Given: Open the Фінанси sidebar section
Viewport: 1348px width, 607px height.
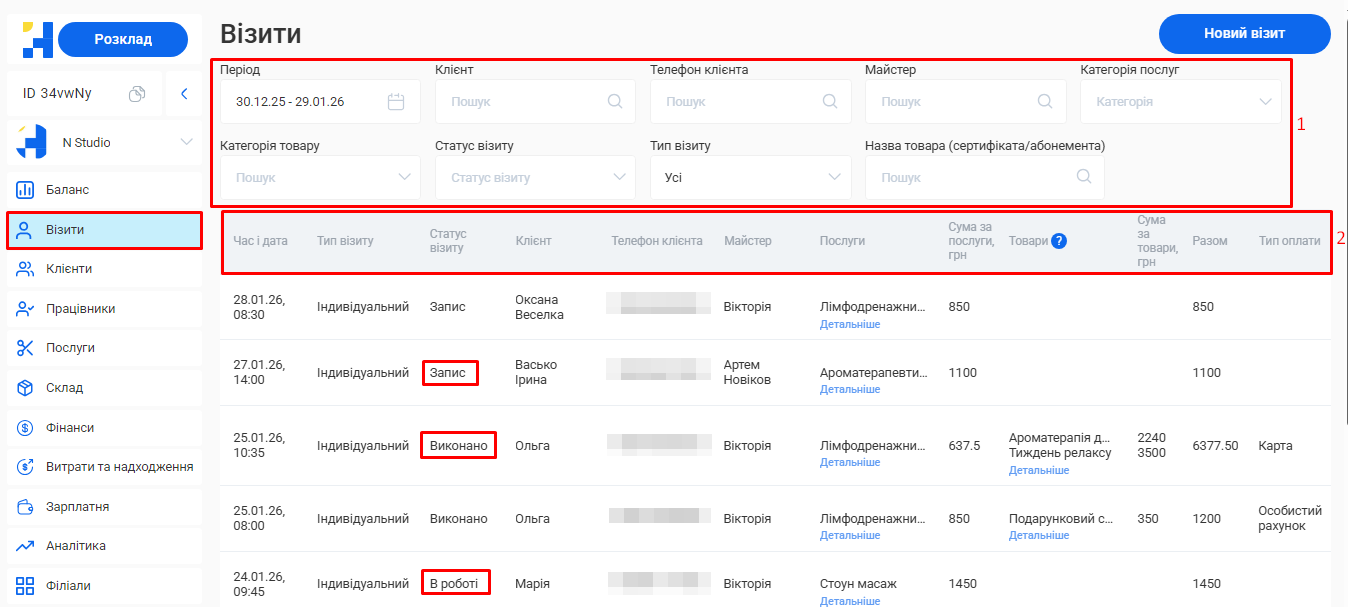Looking at the screenshot, I should point(69,428).
